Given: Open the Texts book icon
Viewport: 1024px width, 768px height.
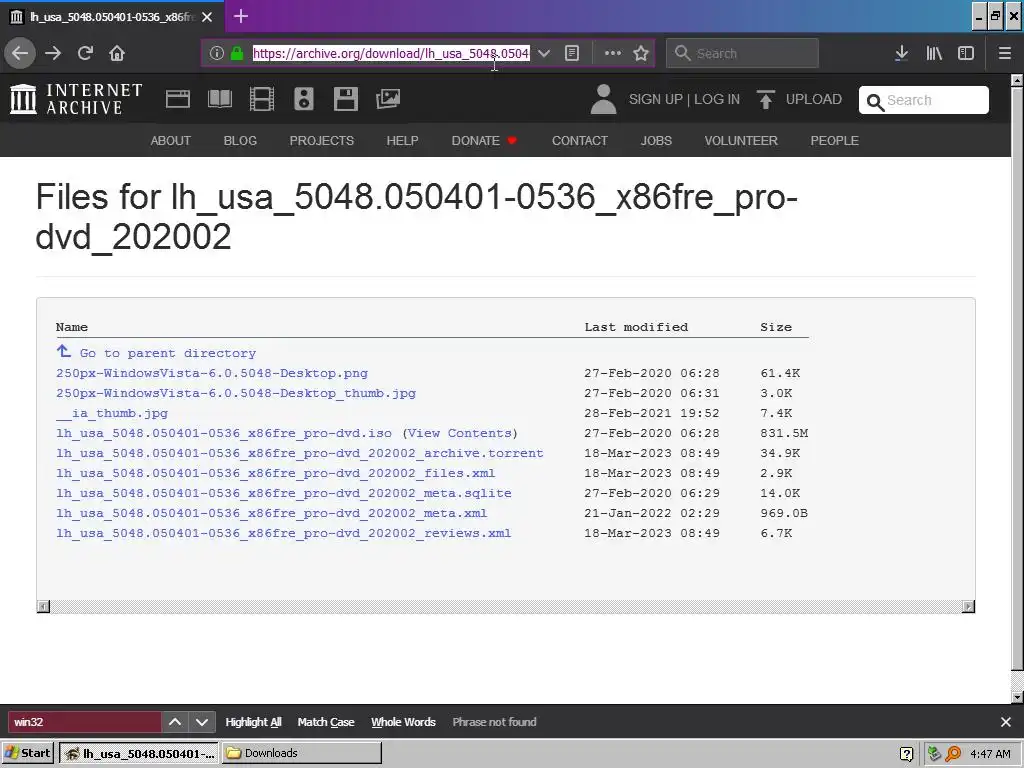Looking at the screenshot, I should [219, 99].
